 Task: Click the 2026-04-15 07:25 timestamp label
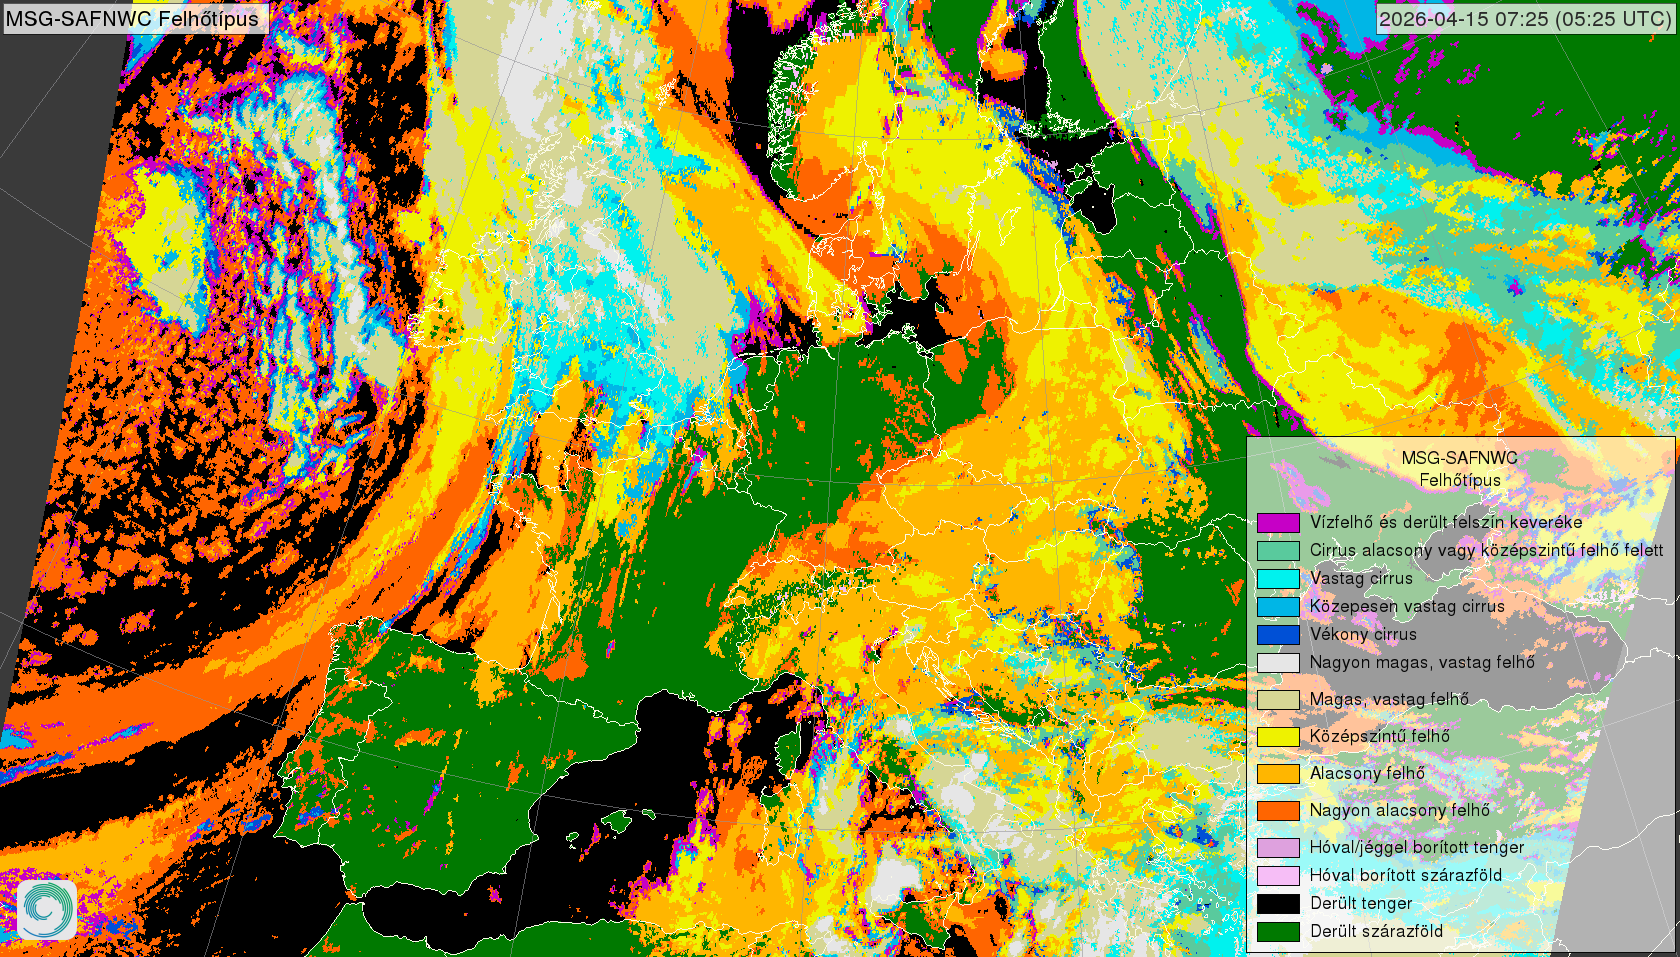(x=1525, y=18)
